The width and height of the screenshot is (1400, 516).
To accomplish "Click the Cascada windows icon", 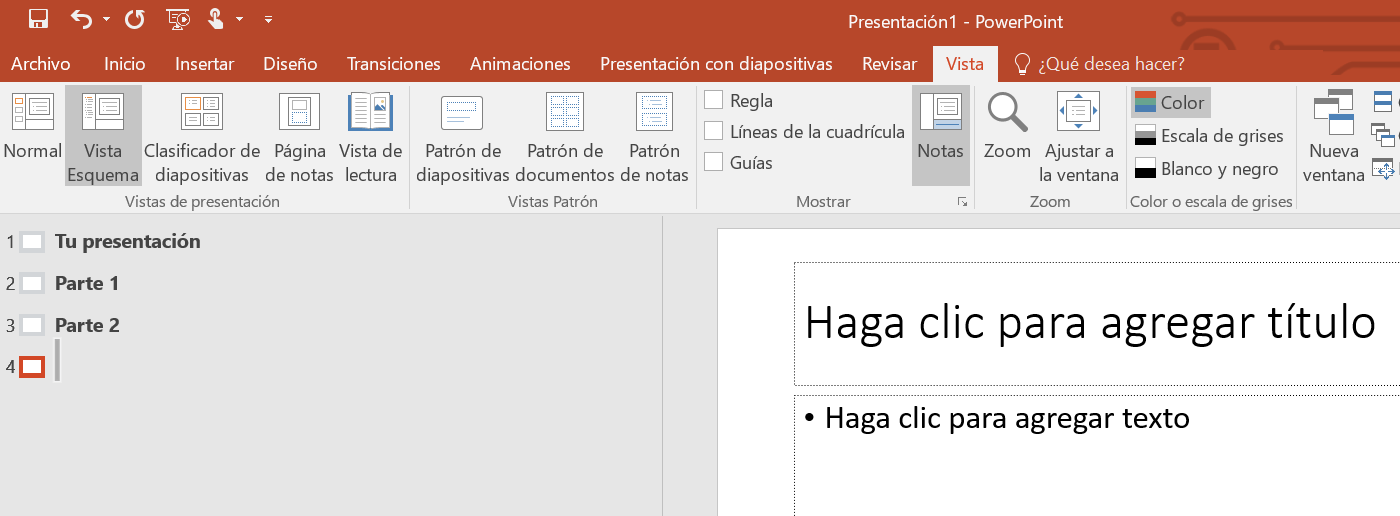I will point(1383,134).
